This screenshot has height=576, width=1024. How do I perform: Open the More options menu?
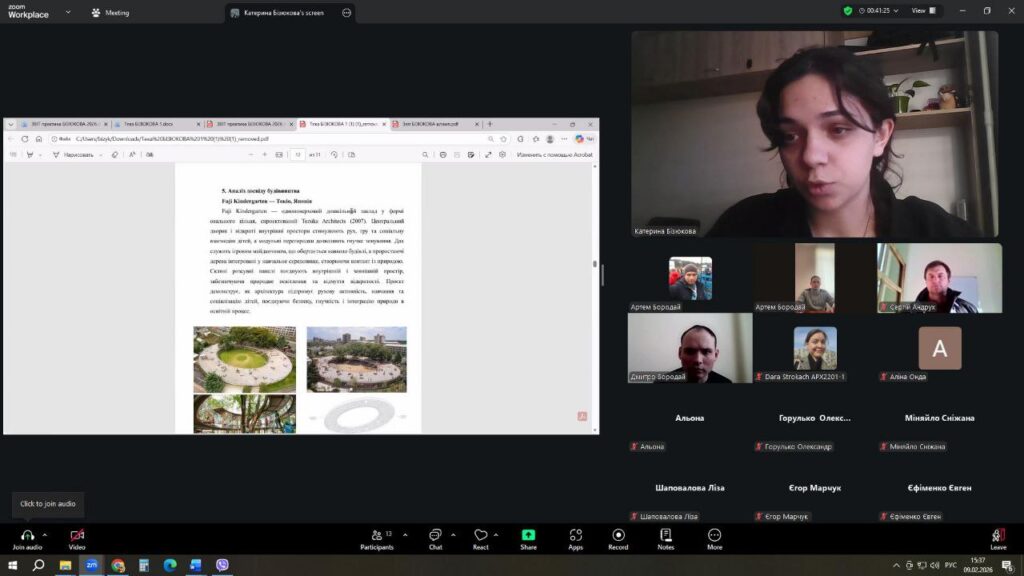tap(714, 535)
